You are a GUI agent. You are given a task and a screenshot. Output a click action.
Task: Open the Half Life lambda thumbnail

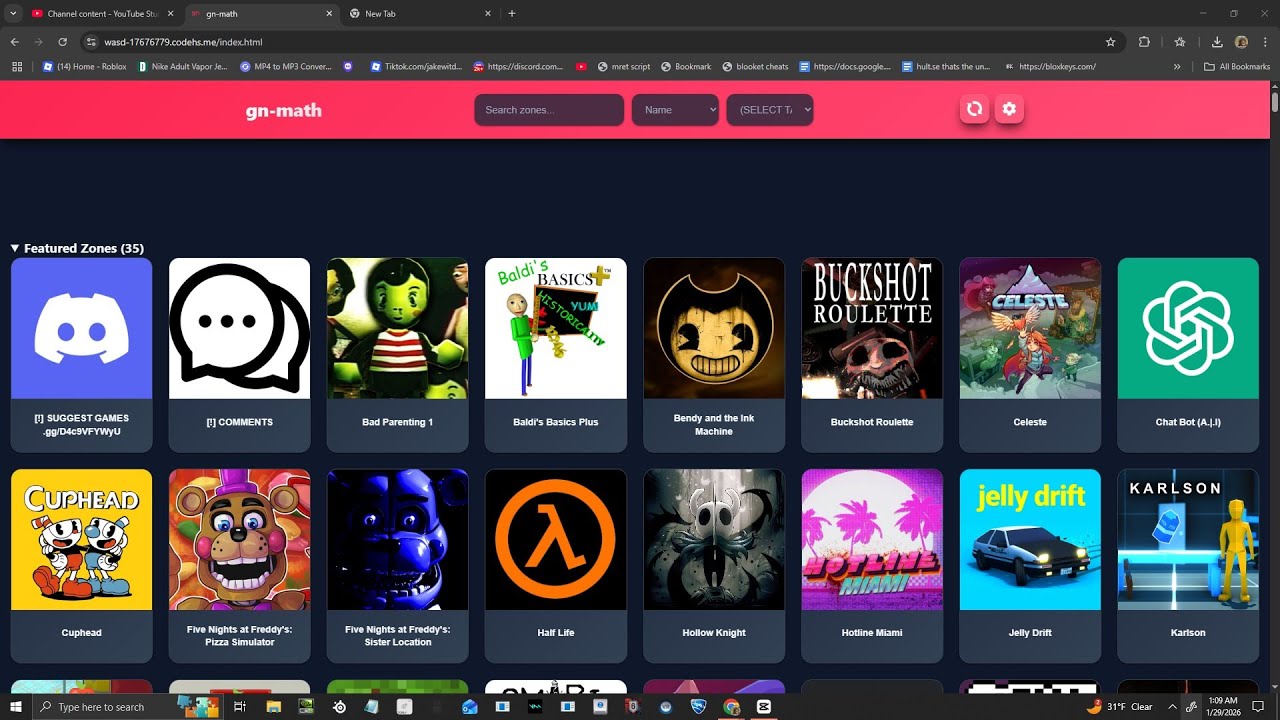tap(556, 539)
